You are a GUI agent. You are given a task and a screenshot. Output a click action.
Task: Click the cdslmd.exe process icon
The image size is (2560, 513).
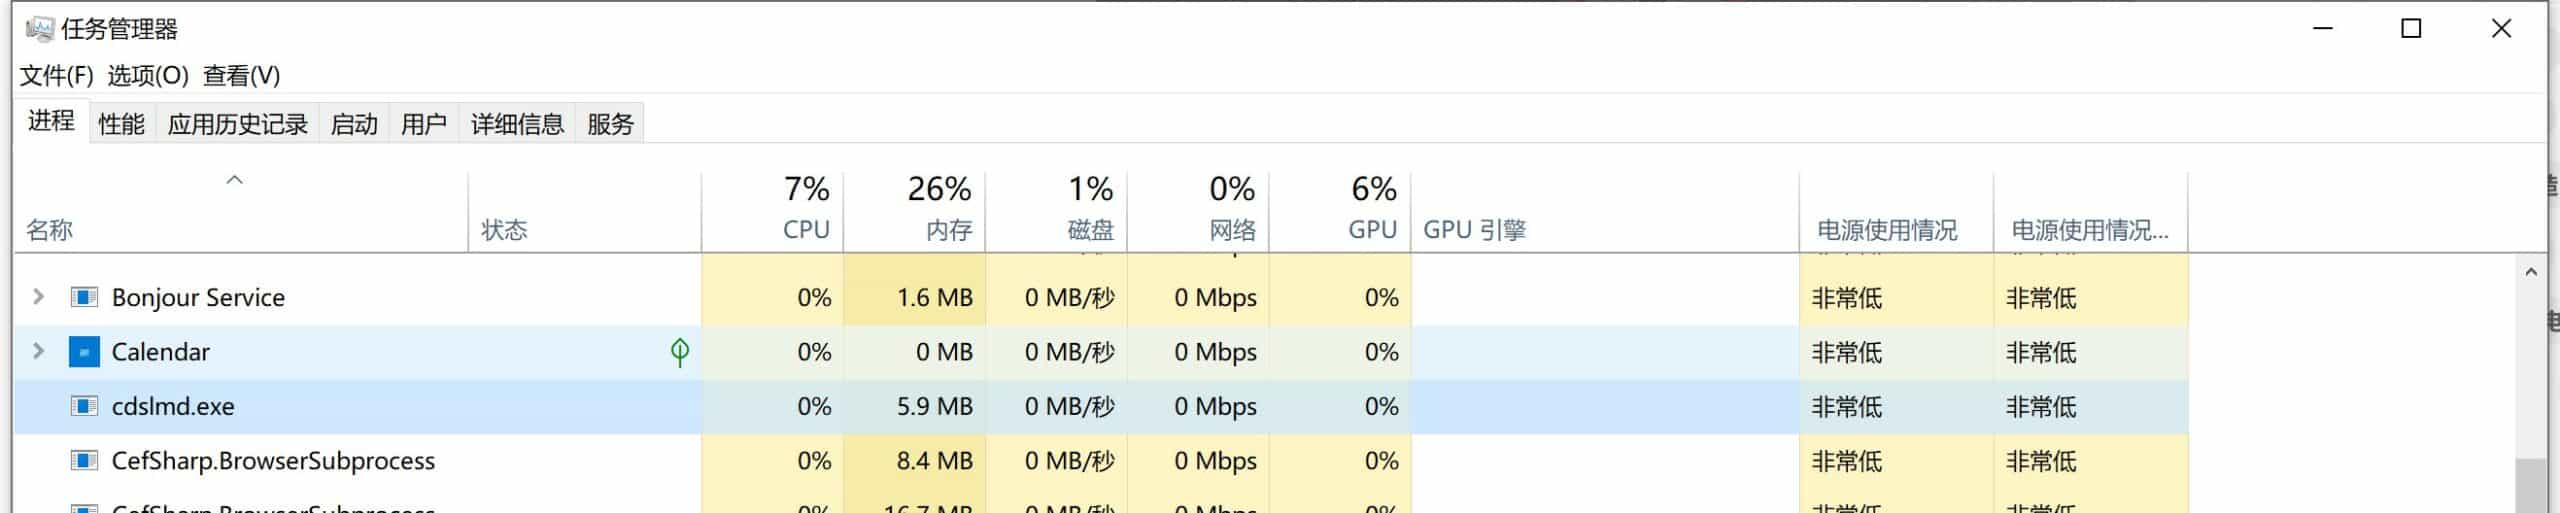click(x=84, y=406)
